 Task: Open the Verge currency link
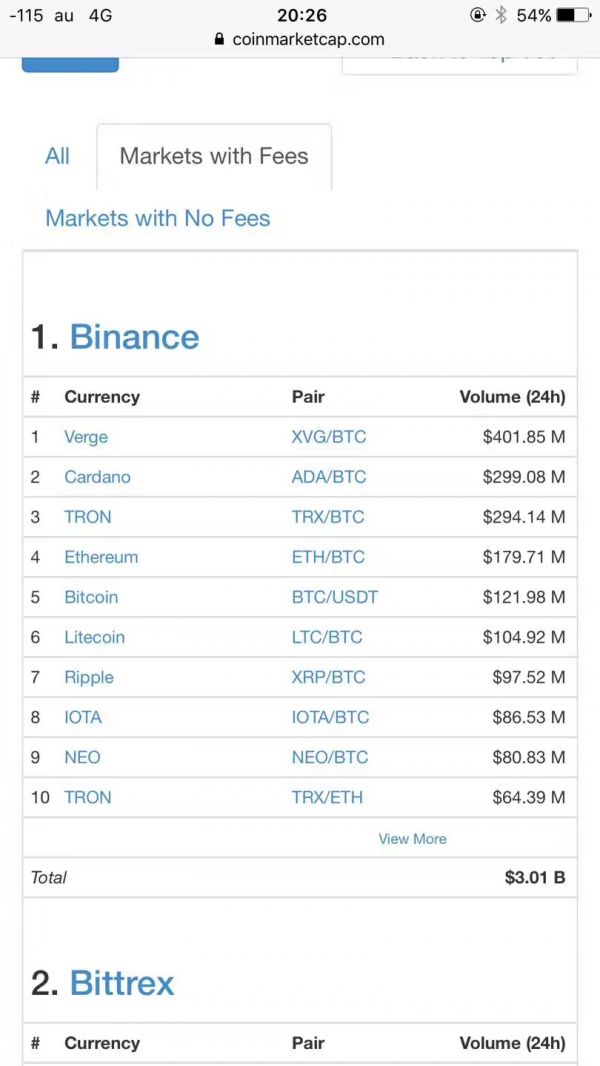pyautogui.click(x=86, y=437)
